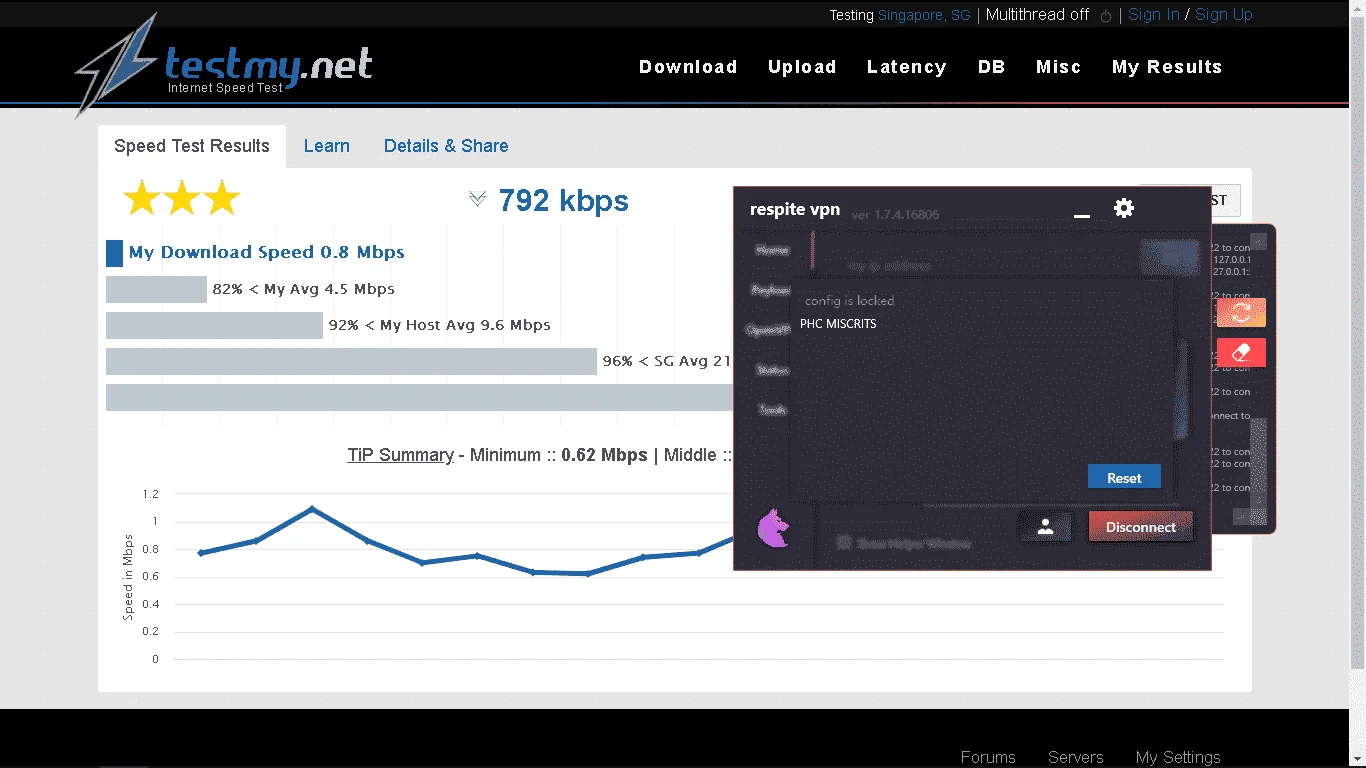Image resolution: width=1366 pixels, height=768 pixels.
Task: Open the Download menu
Action: [688, 67]
